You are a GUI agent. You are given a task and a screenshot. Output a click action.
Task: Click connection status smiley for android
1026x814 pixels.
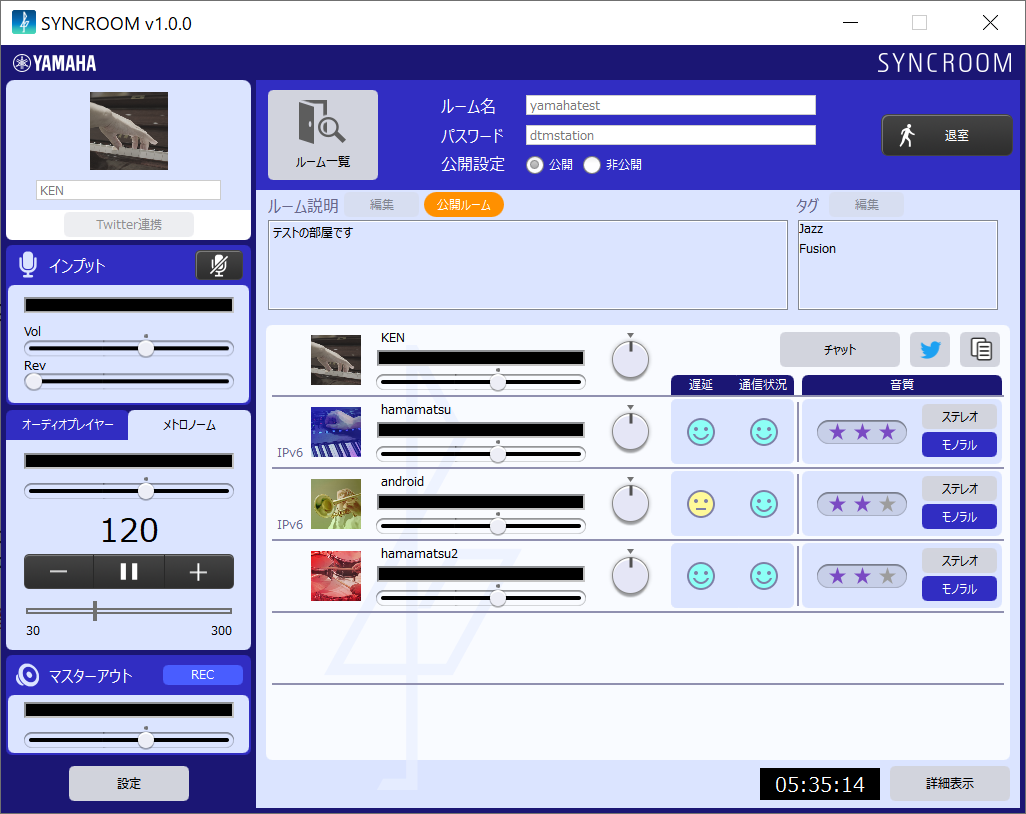(x=764, y=504)
